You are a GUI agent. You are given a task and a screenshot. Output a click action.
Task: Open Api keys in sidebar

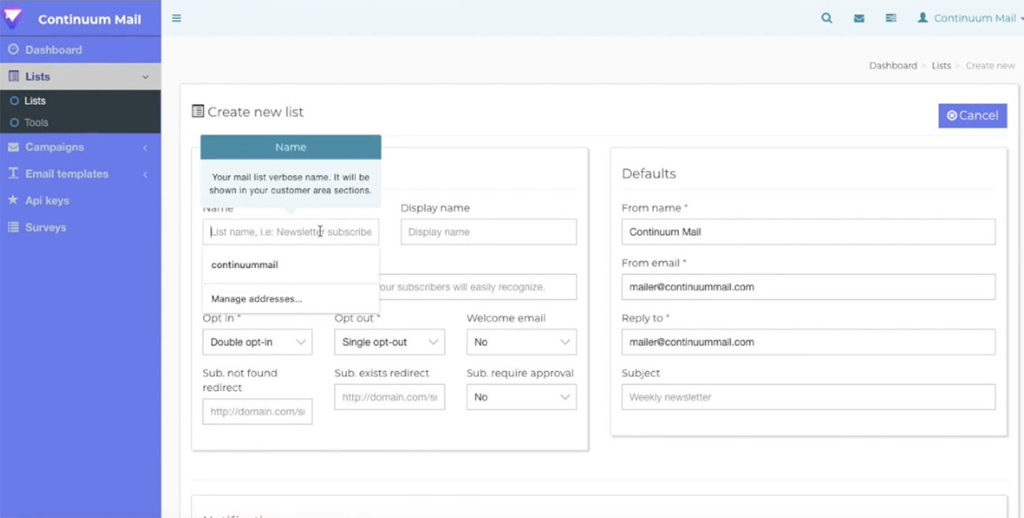click(x=80, y=201)
